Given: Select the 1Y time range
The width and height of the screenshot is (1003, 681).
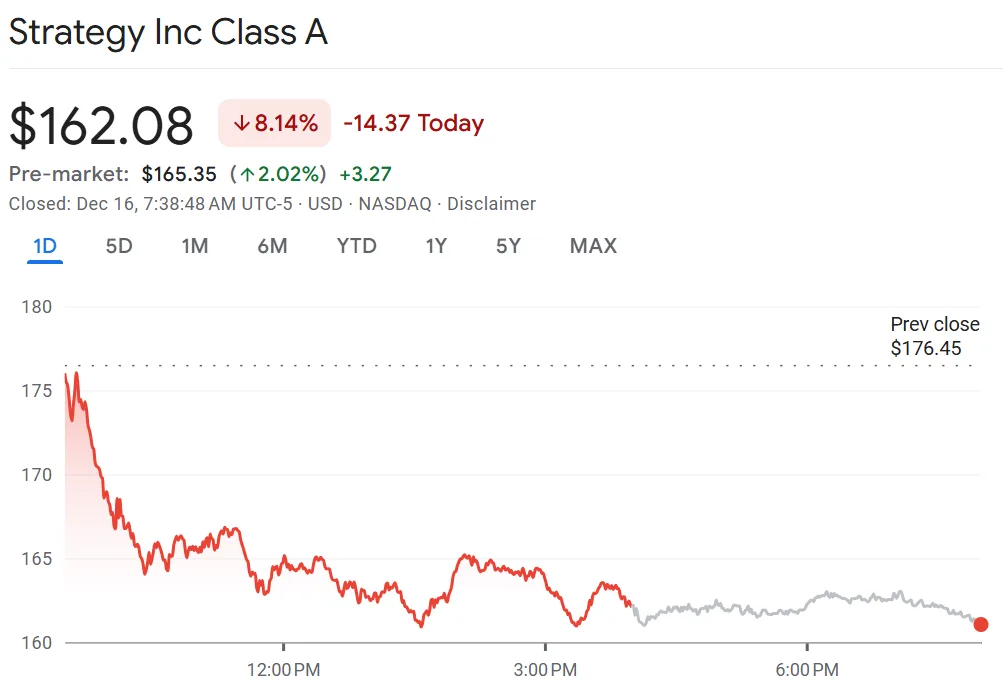Looking at the screenshot, I should point(436,246).
